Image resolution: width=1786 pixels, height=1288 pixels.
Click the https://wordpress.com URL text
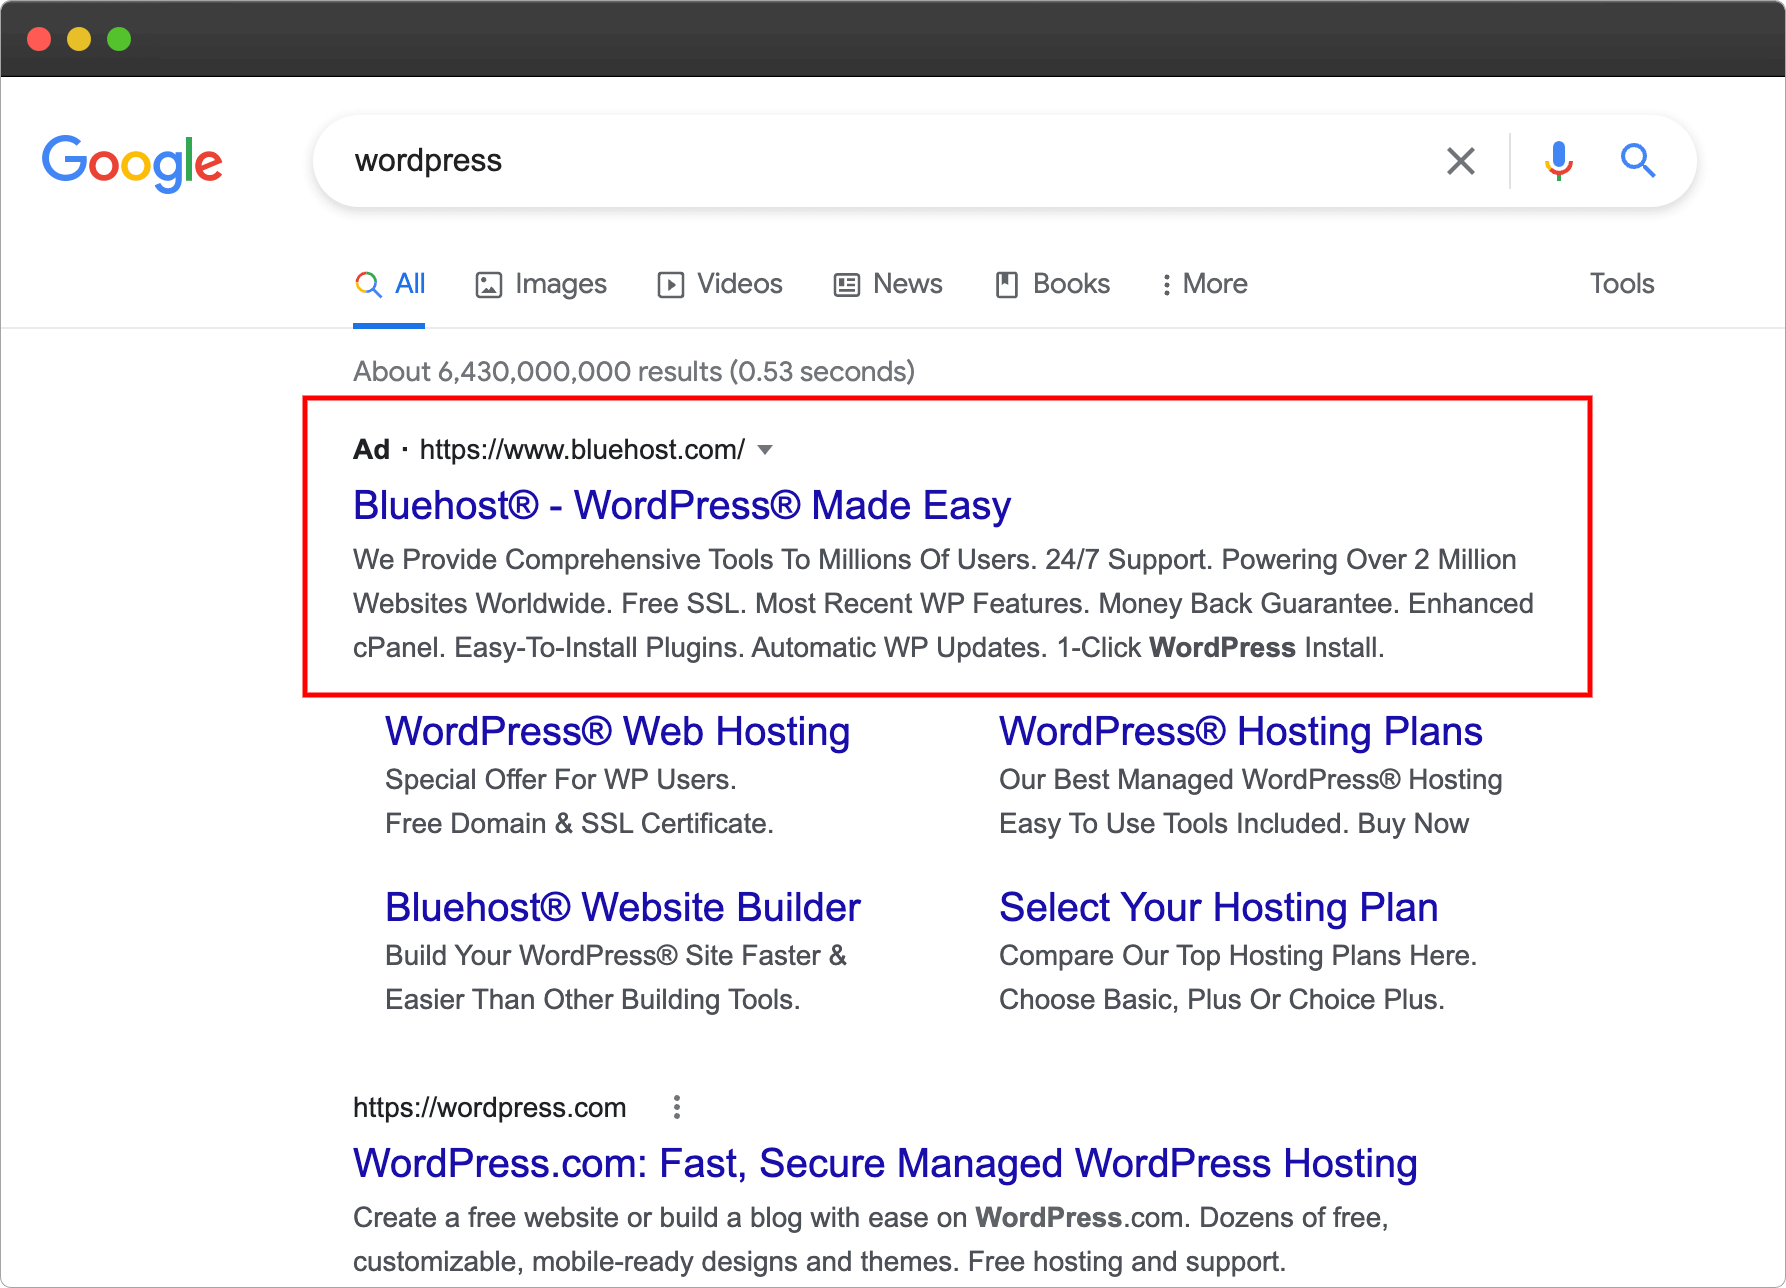pos(490,1108)
